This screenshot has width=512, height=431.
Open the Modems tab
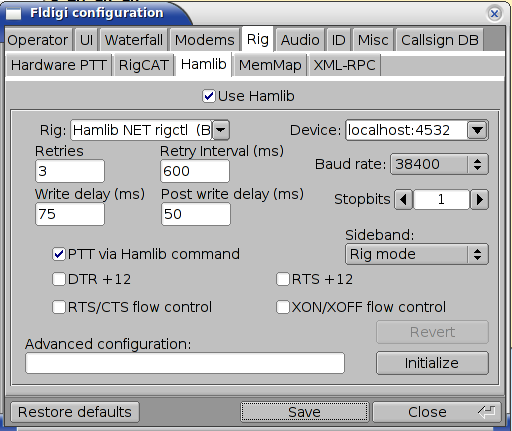pyautogui.click(x=205, y=40)
